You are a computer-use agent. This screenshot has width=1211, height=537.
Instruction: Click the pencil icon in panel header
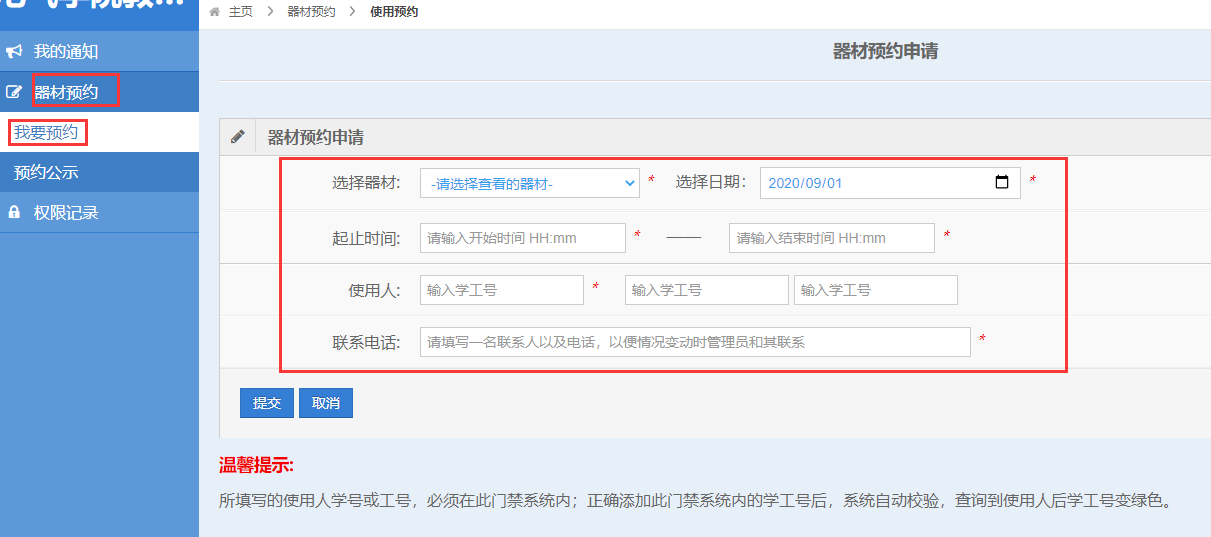click(x=237, y=137)
